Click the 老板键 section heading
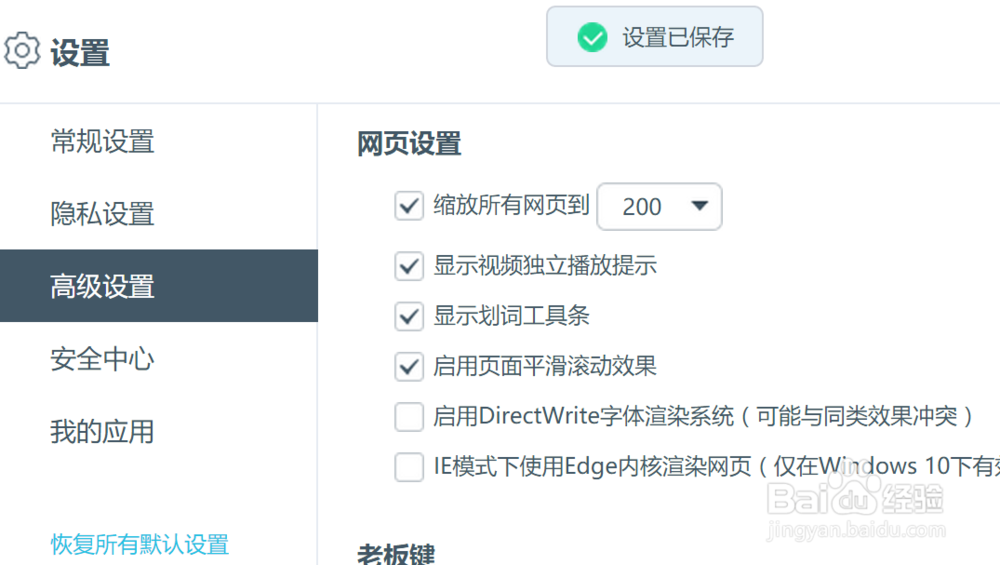 (x=396, y=554)
